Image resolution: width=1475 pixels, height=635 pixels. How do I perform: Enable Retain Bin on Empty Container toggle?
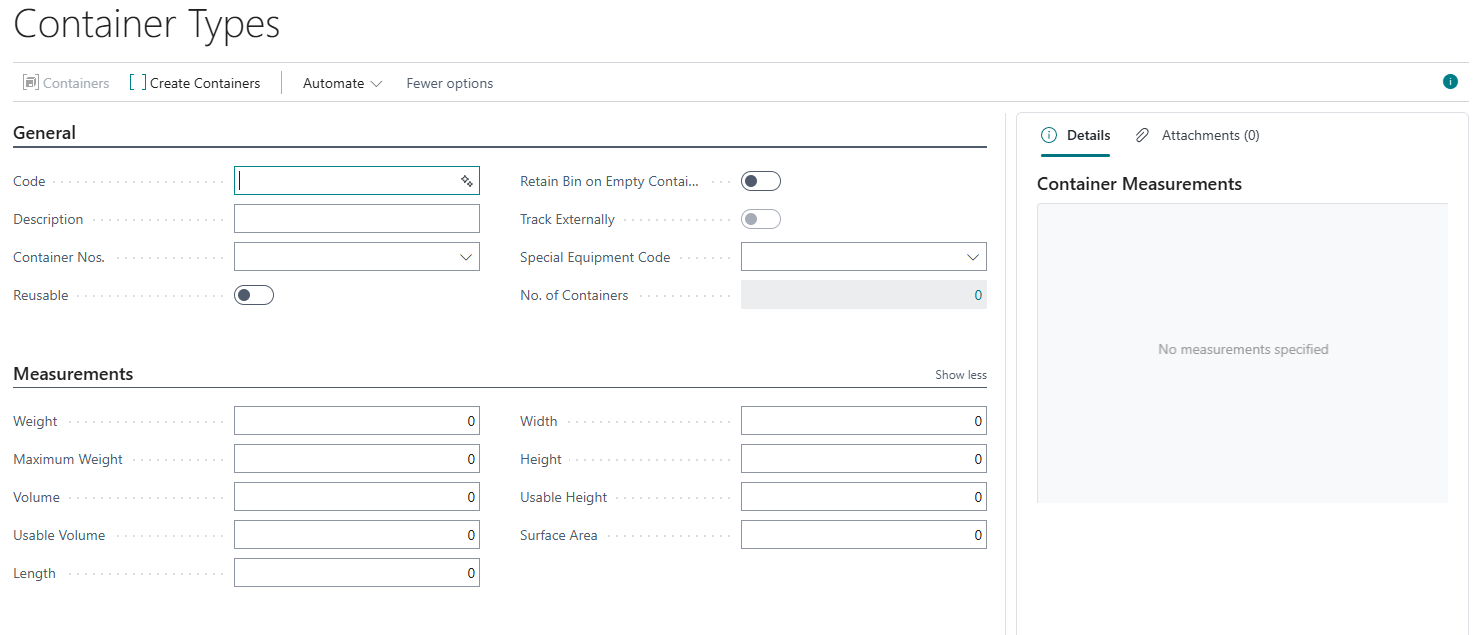click(x=760, y=181)
